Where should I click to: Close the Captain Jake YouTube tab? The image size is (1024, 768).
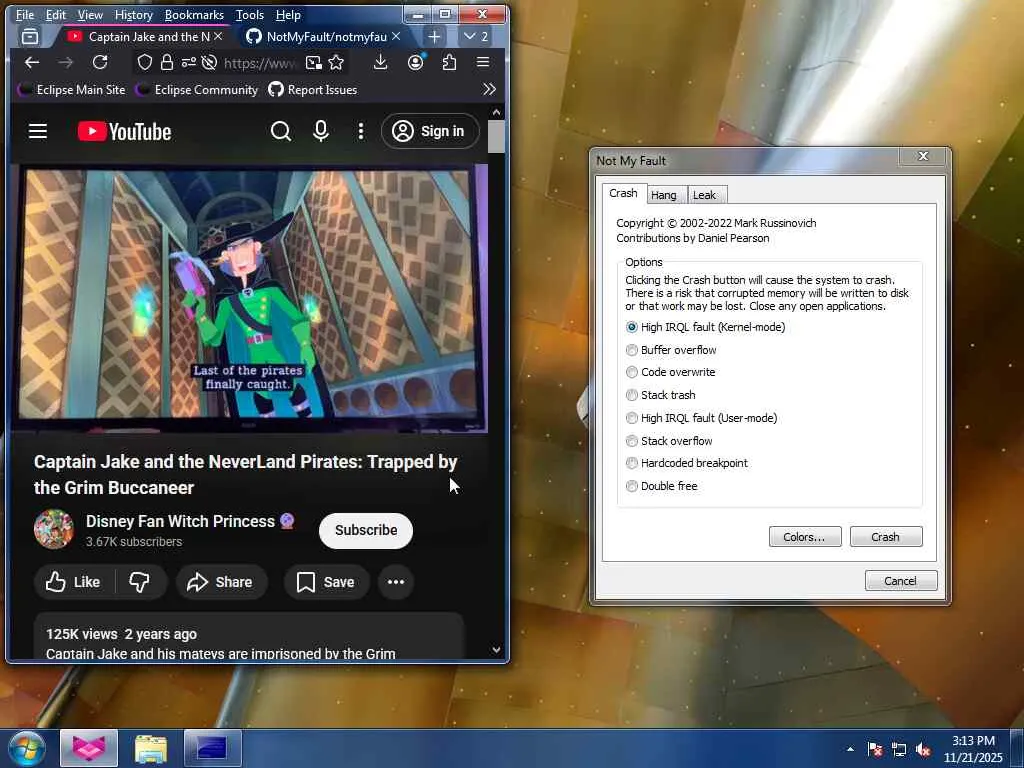(218, 37)
